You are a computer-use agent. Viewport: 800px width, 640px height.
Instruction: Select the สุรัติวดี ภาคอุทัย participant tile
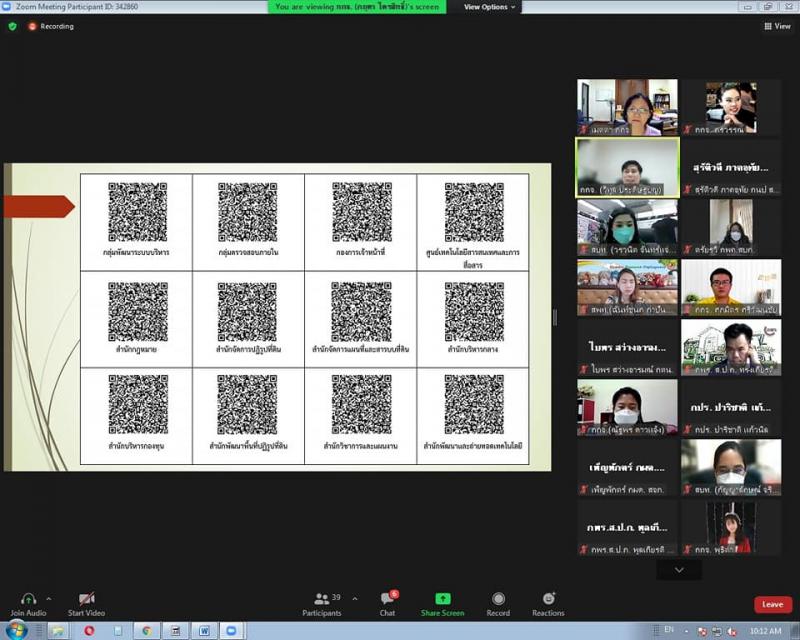point(731,167)
